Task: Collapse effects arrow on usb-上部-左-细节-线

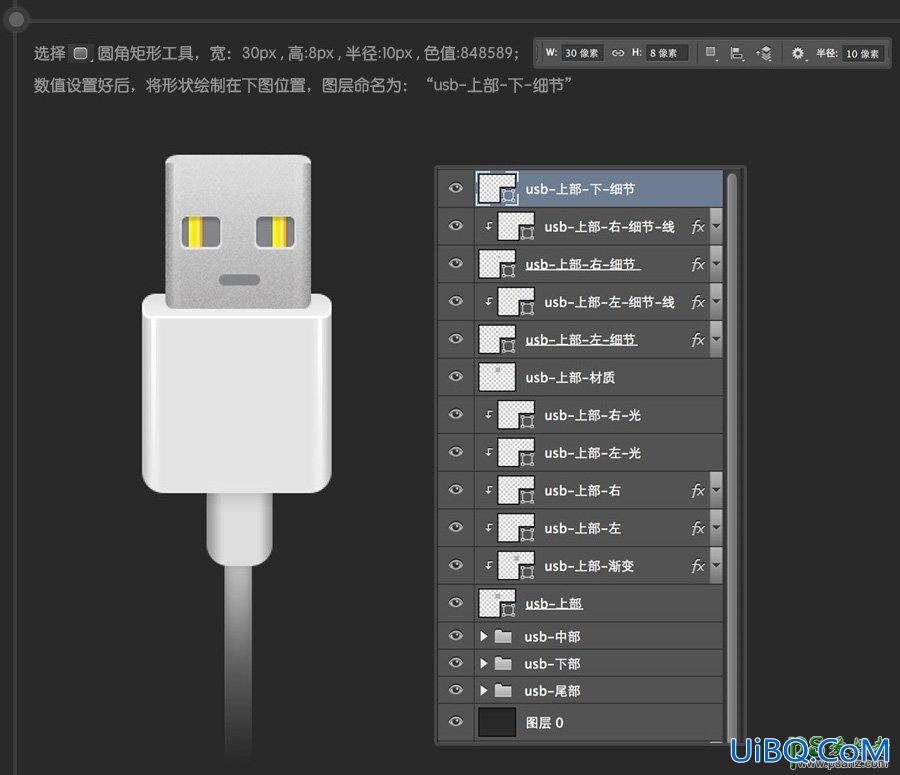Action: click(716, 301)
